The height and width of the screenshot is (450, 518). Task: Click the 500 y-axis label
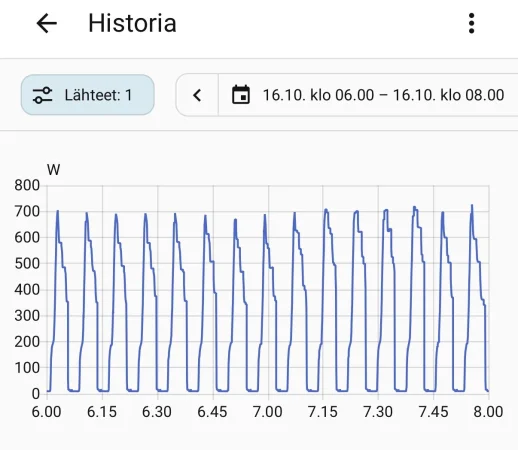tap(27, 264)
